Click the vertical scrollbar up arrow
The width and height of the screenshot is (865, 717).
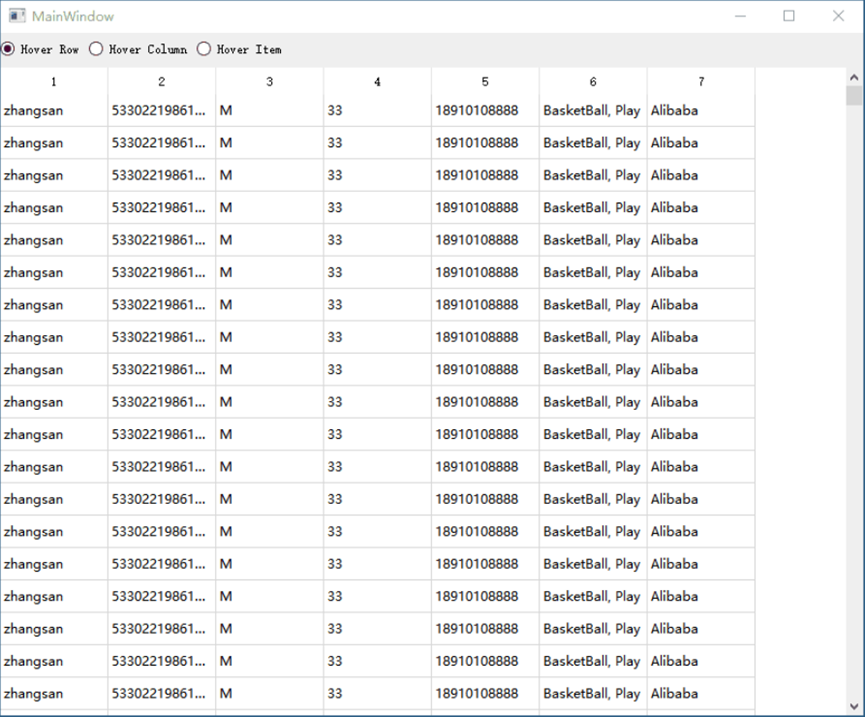(x=854, y=77)
